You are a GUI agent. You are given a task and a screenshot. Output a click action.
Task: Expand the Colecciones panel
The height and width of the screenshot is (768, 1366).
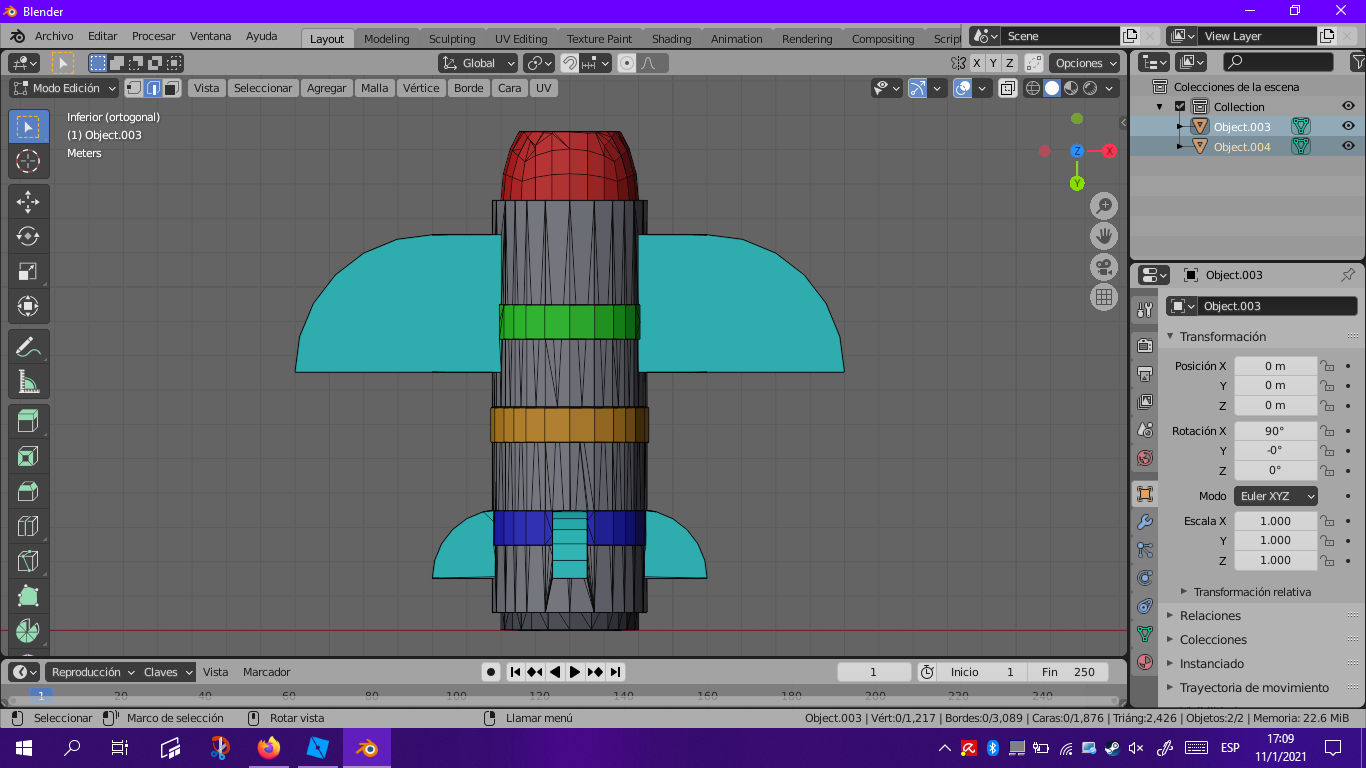(1213, 640)
